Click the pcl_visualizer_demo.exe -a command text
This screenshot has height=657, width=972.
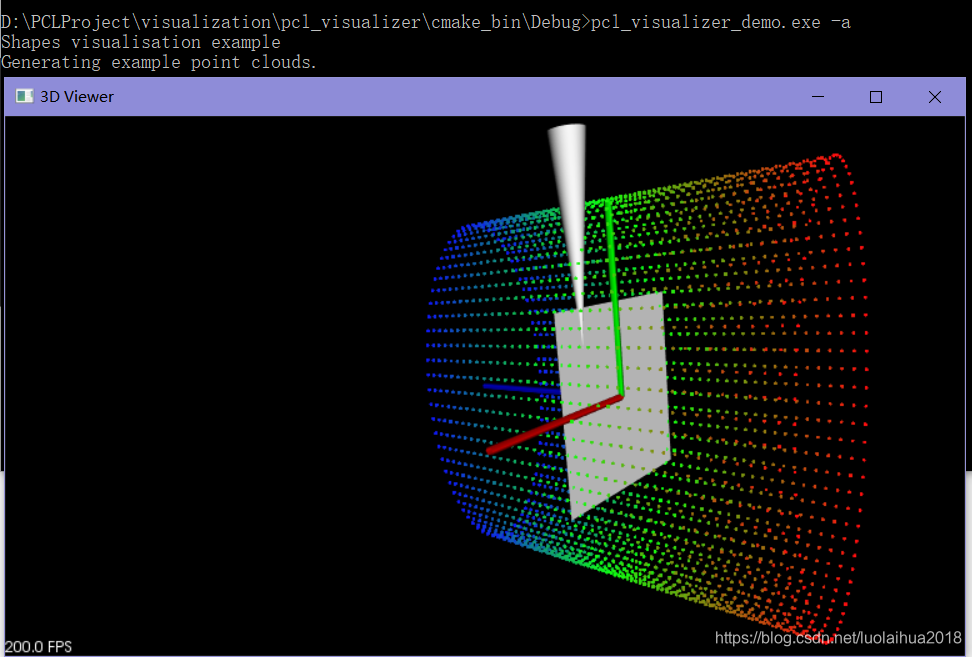[x=720, y=22]
